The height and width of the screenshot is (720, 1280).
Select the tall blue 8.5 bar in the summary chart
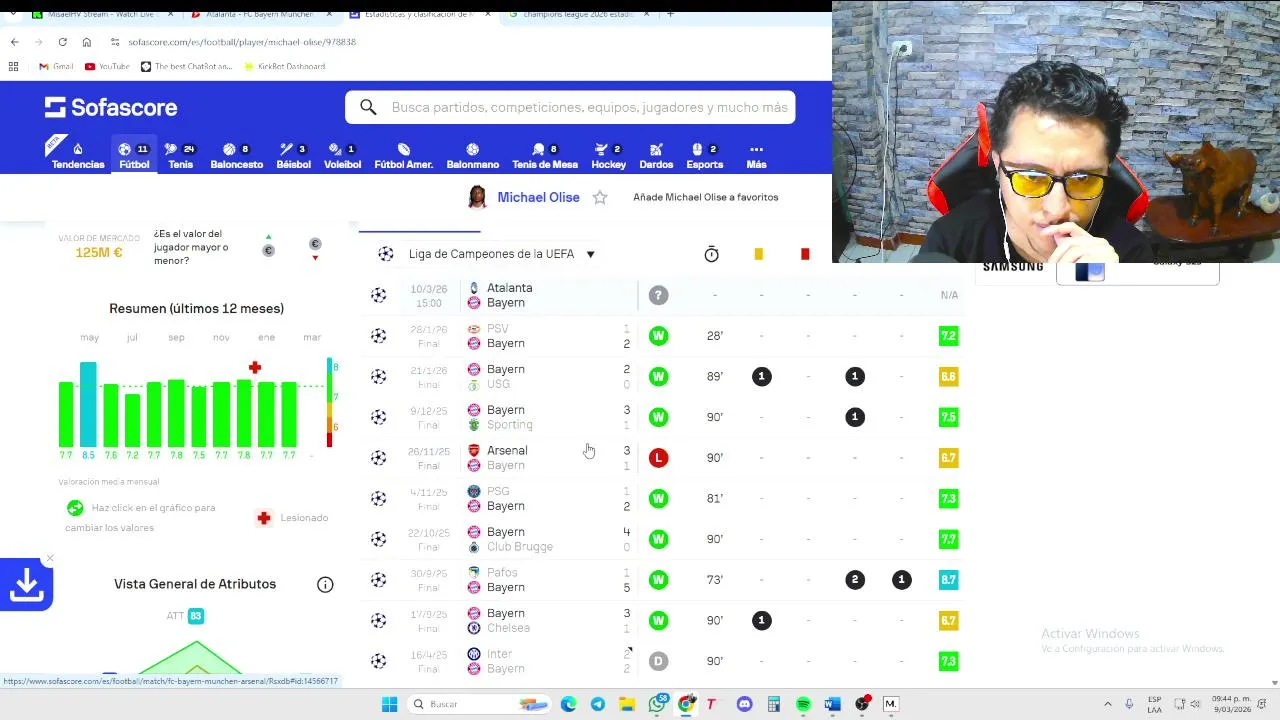coord(88,404)
